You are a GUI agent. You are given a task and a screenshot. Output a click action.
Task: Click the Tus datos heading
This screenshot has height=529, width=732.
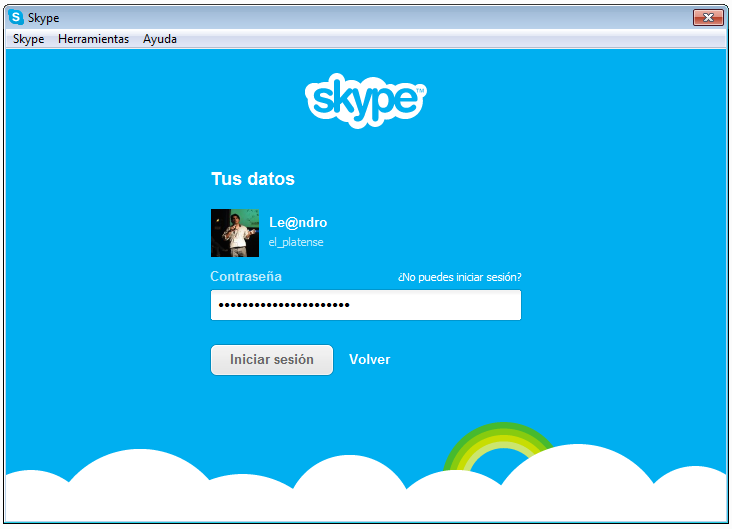tap(253, 179)
